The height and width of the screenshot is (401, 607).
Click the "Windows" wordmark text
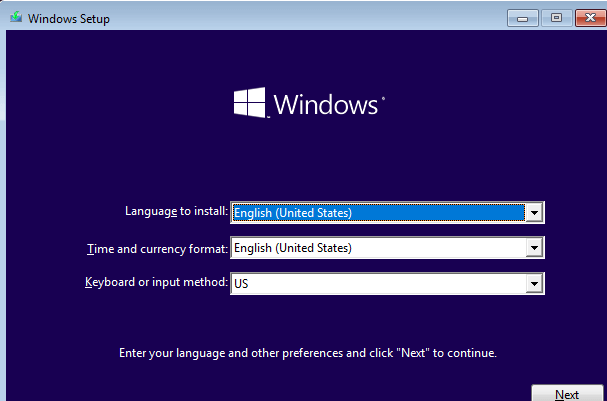[325, 105]
